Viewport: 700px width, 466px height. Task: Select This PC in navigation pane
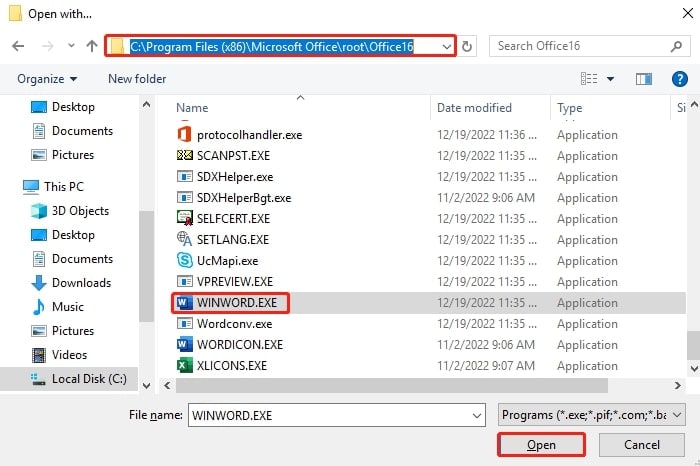54,187
